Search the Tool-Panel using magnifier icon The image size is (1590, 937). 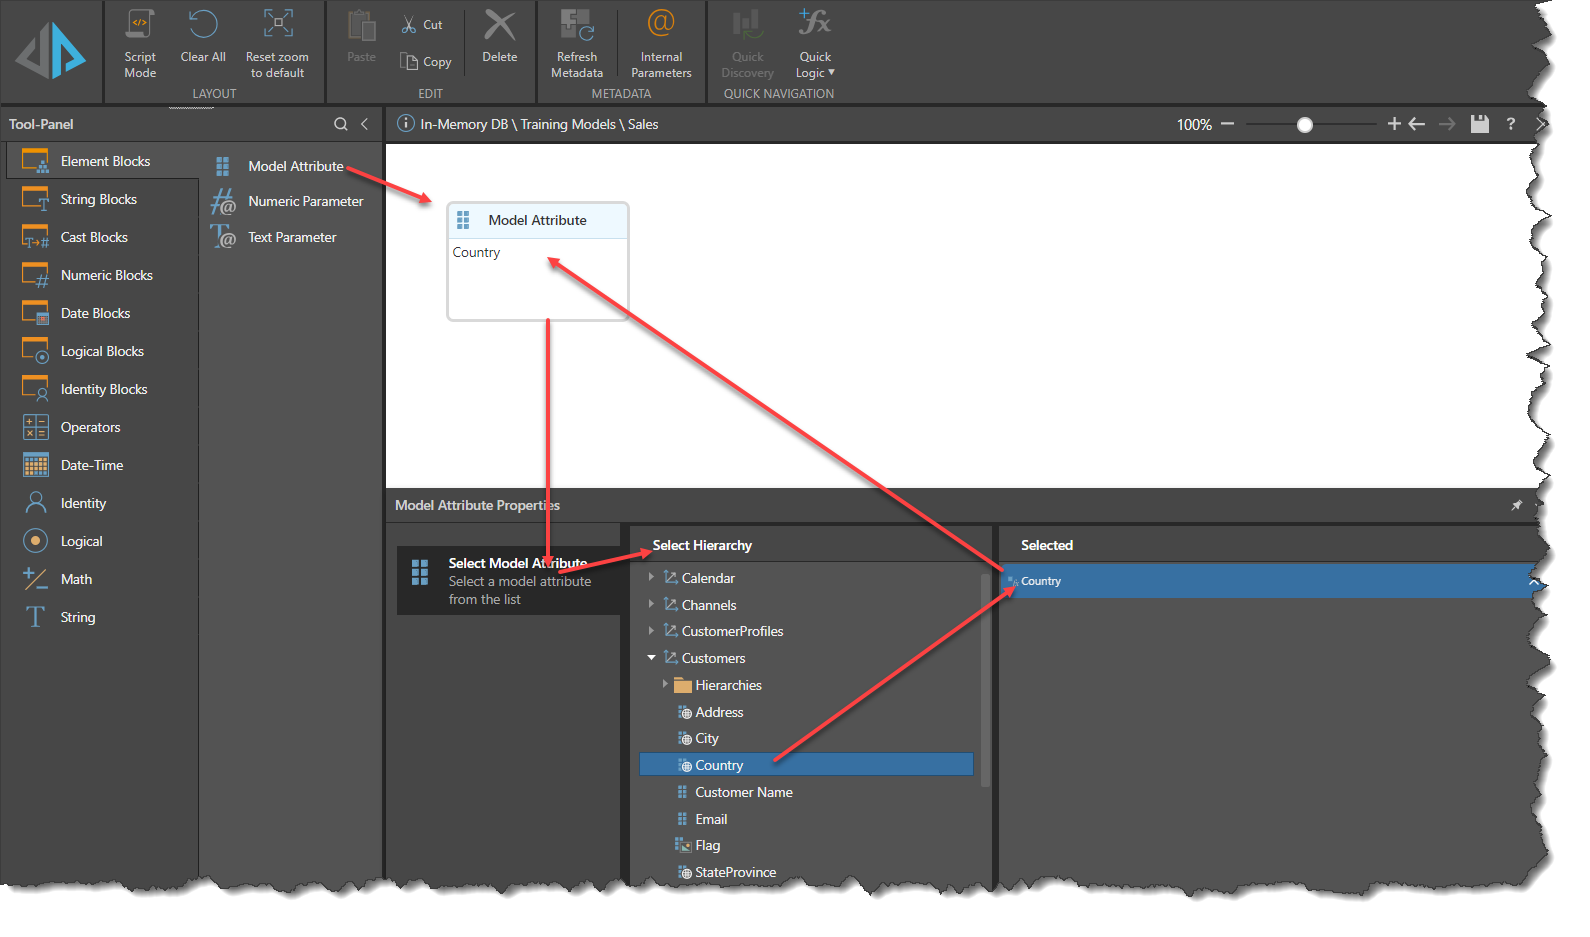341,124
